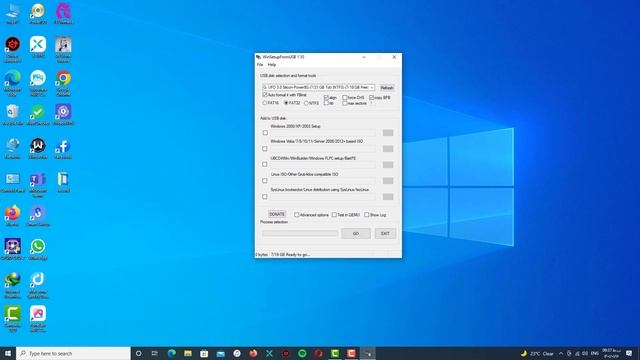The image size is (640, 360).
Task: Open the Camtasia desktop shortcut
Action: 13,319
